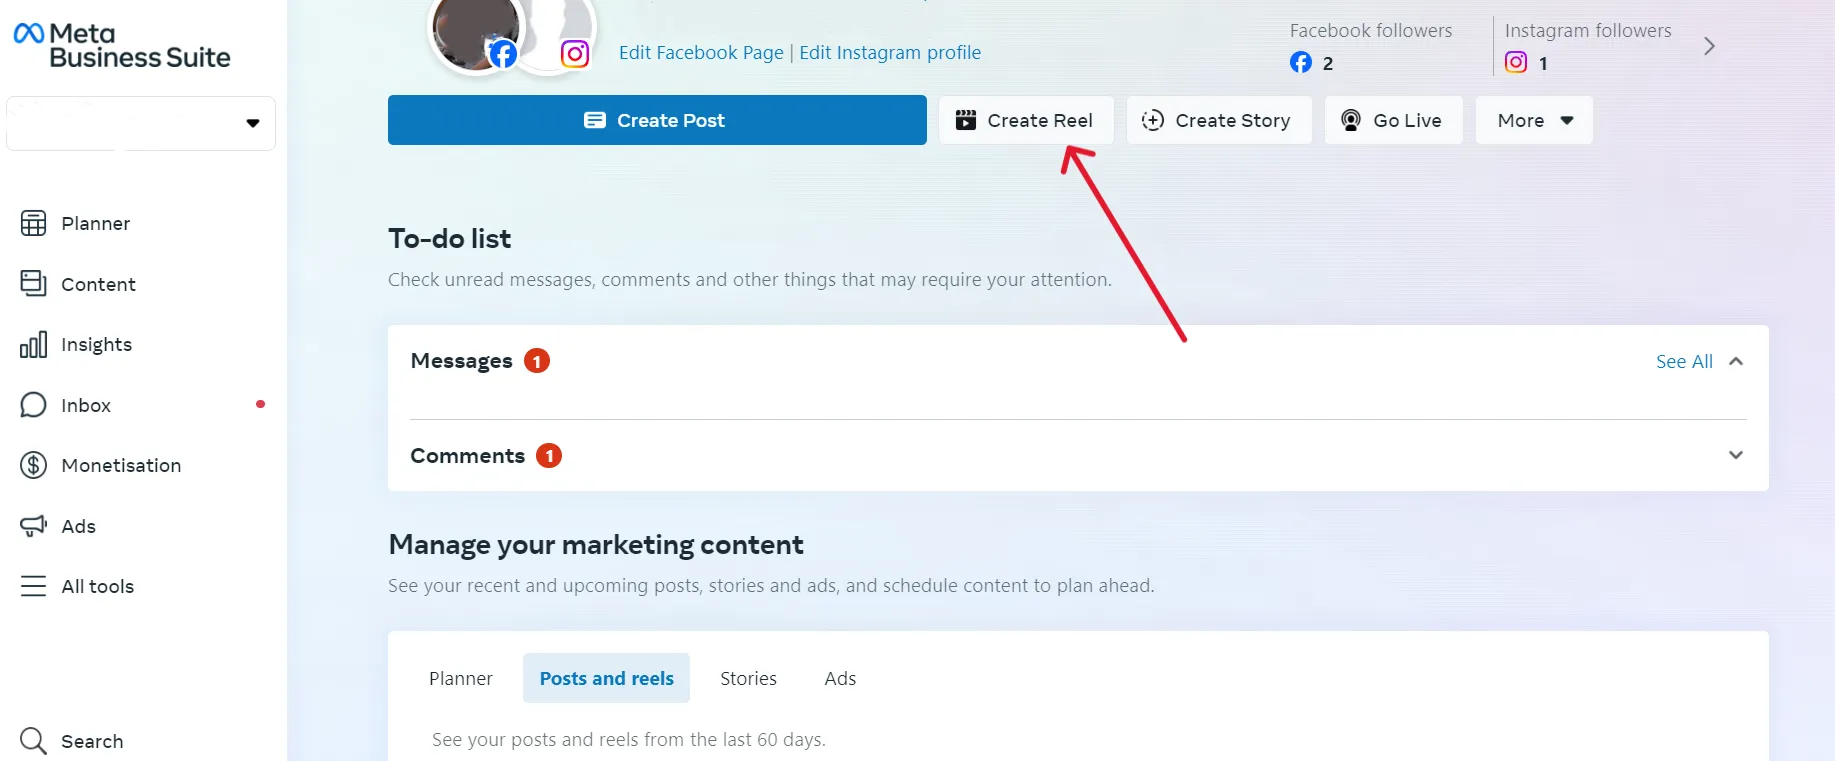
Task: Open the Ads megaphone icon
Action: pyautogui.click(x=33, y=526)
